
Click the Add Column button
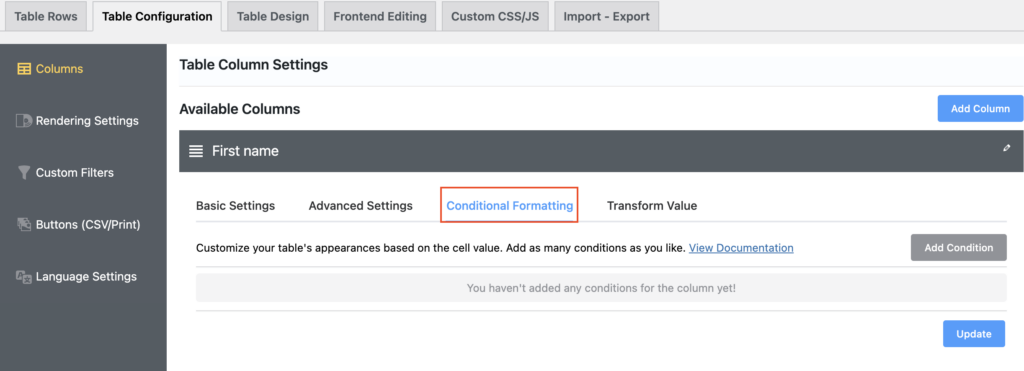click(980, 108)
